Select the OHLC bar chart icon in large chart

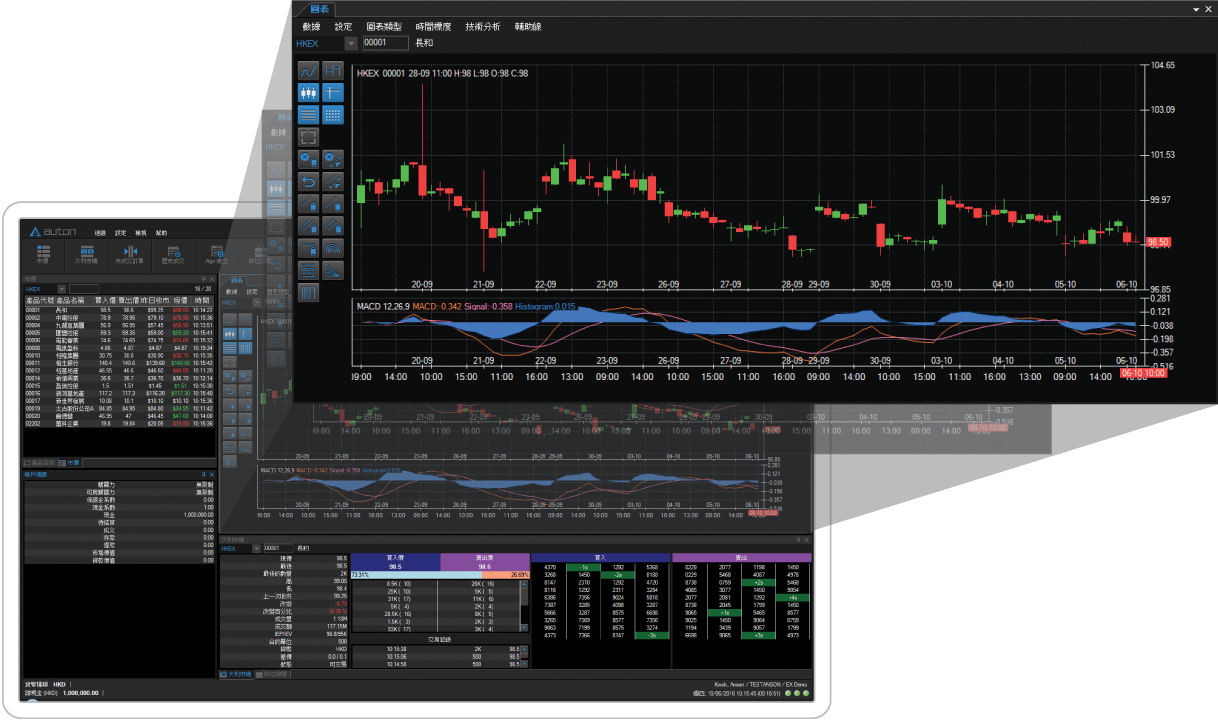[x=333, y=71]
